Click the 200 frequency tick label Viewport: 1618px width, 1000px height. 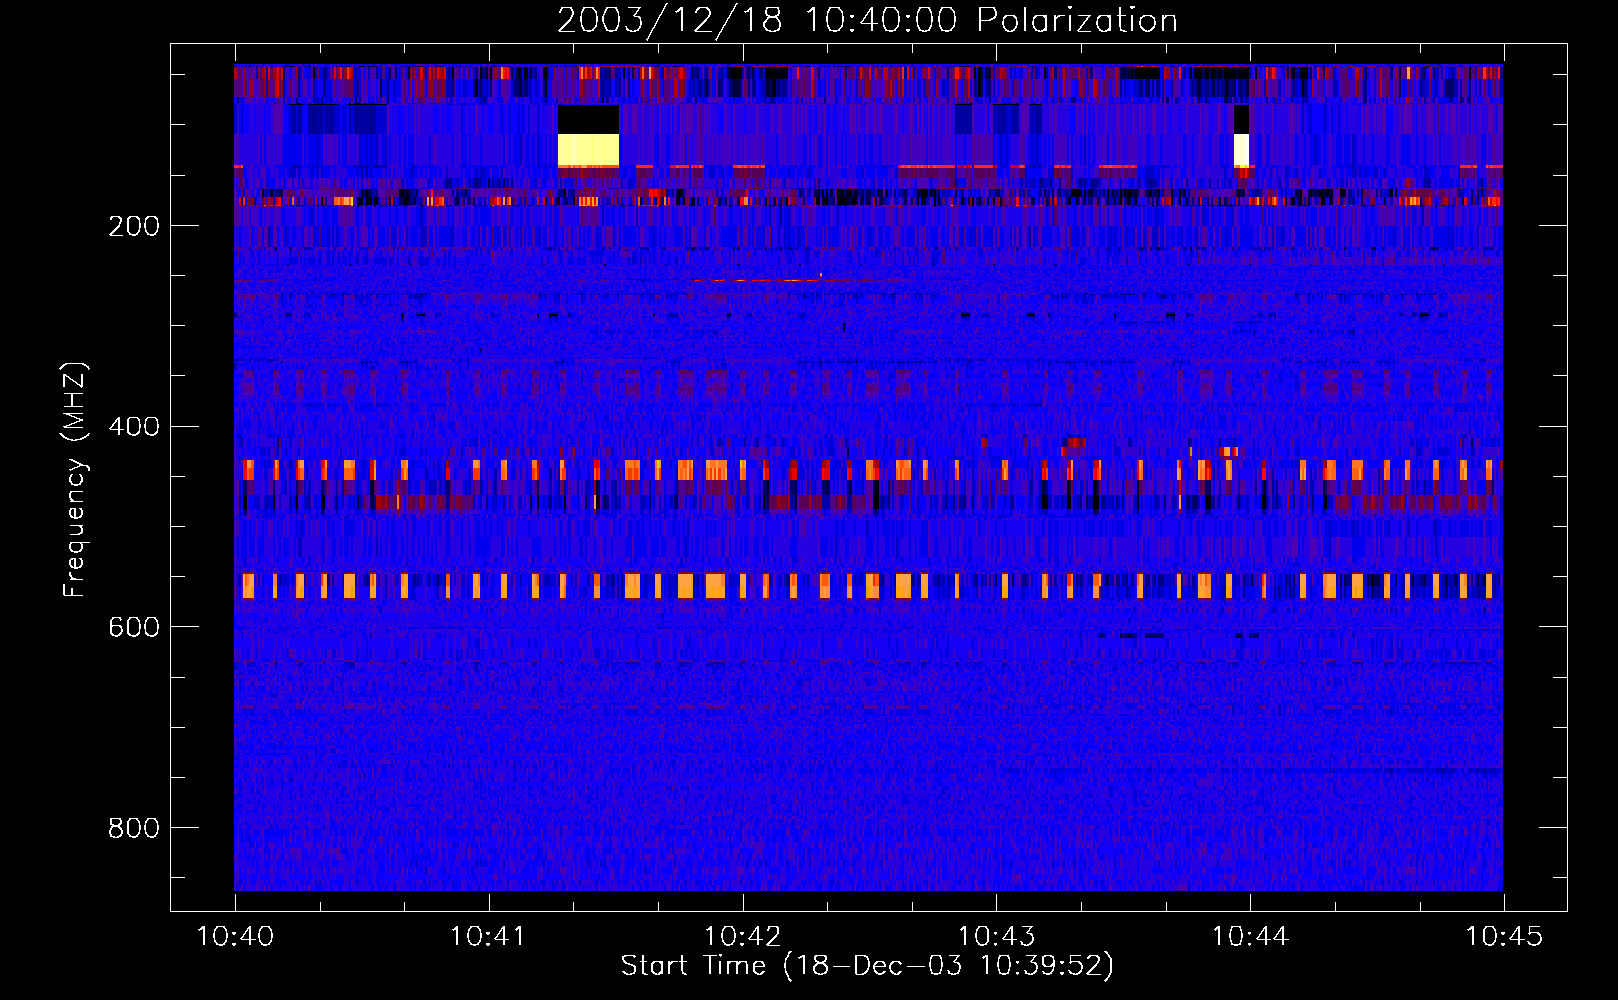coord(134,226)
